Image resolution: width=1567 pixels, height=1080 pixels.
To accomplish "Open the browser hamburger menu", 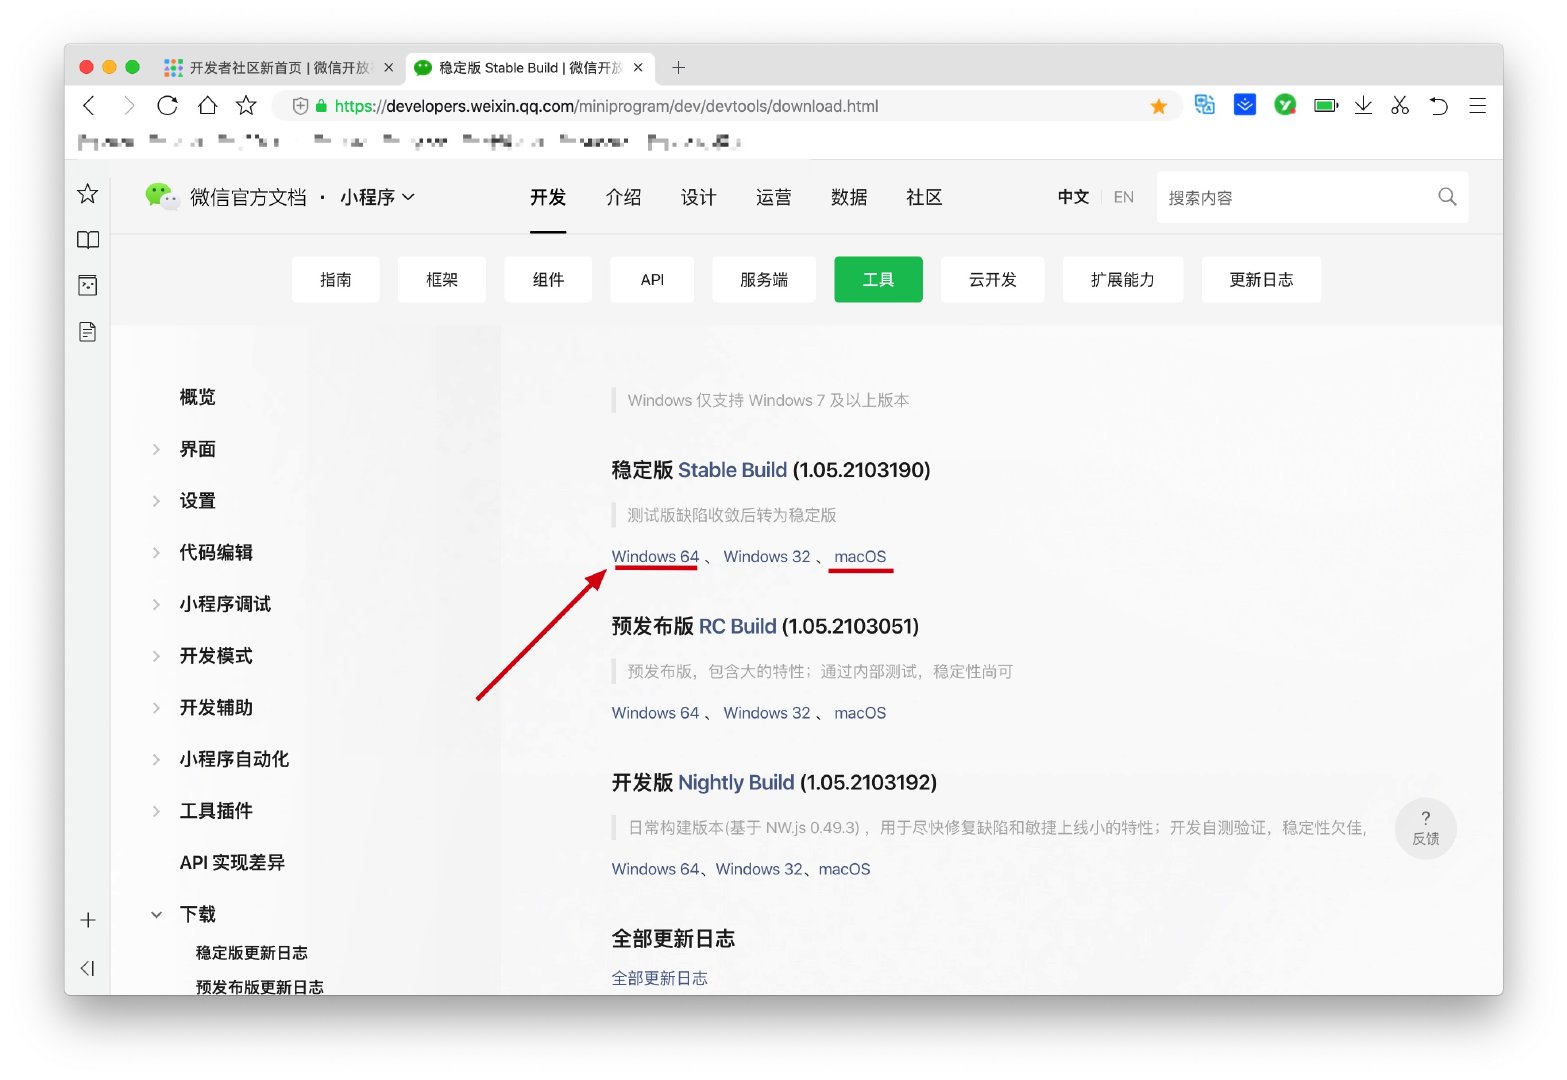I will click(x=1477, y=106).
